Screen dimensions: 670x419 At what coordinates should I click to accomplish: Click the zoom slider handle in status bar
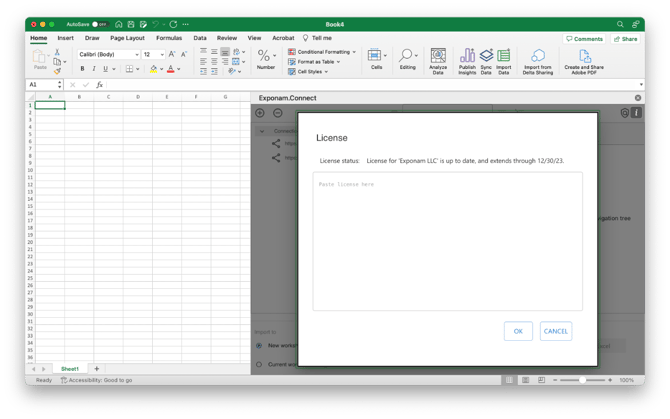tap(582, 380)
